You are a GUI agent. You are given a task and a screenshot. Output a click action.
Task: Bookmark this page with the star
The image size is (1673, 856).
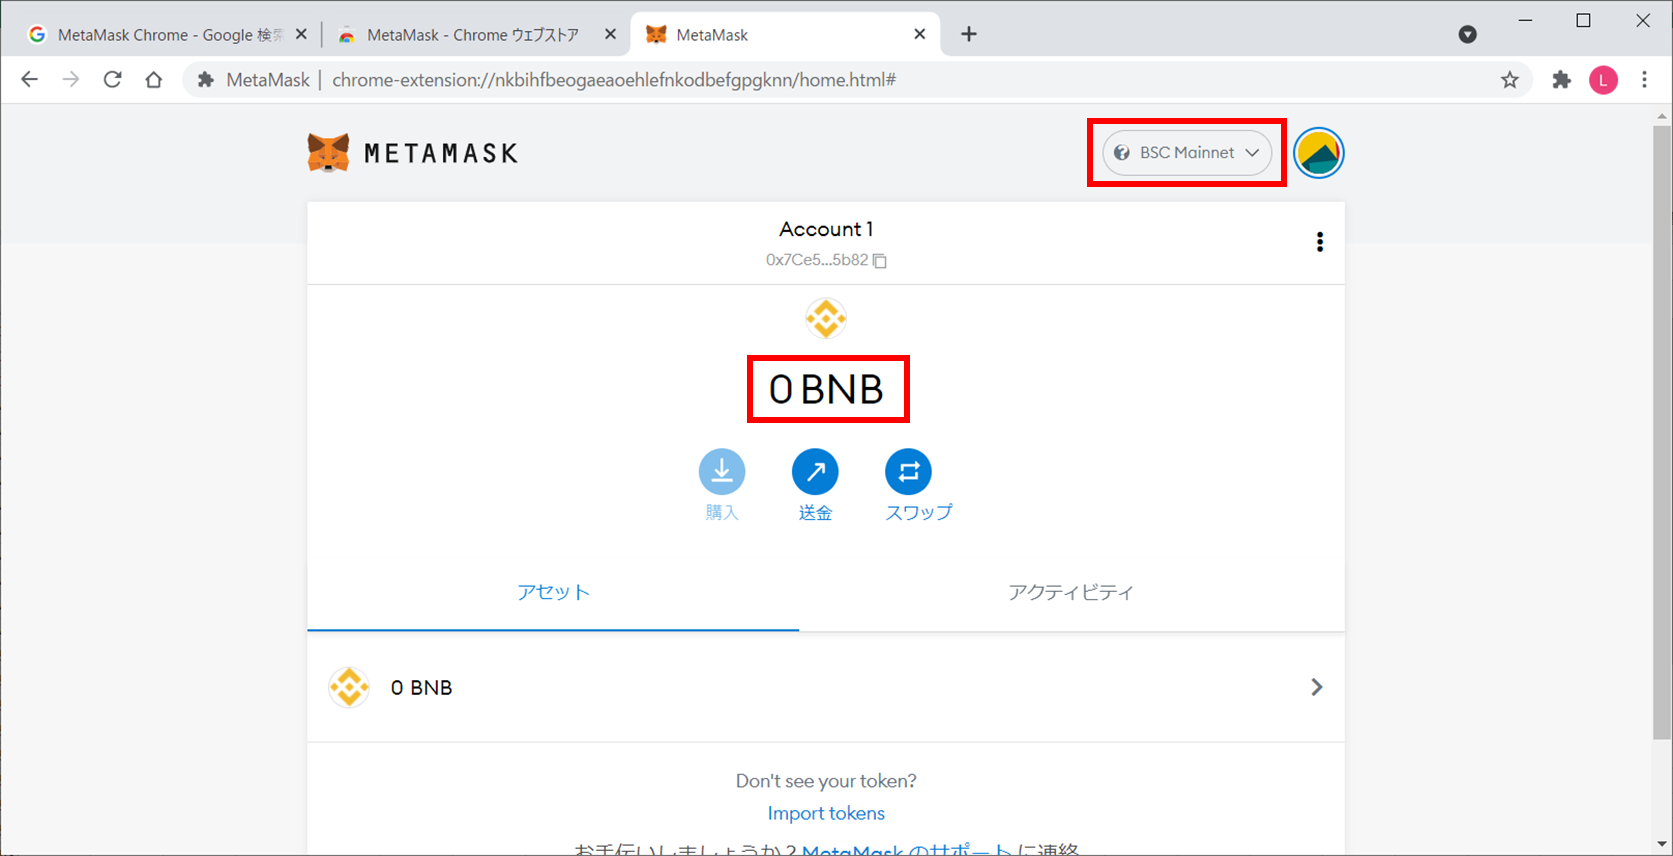tap(1509, 80)
